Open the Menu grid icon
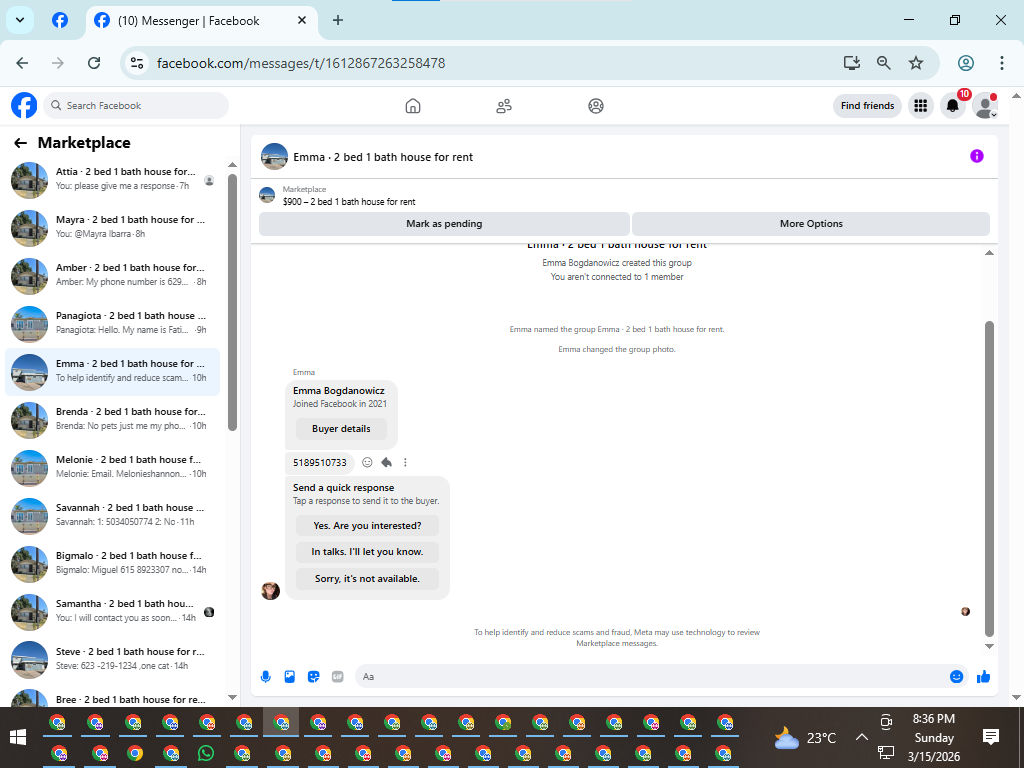 coord(921,105)
